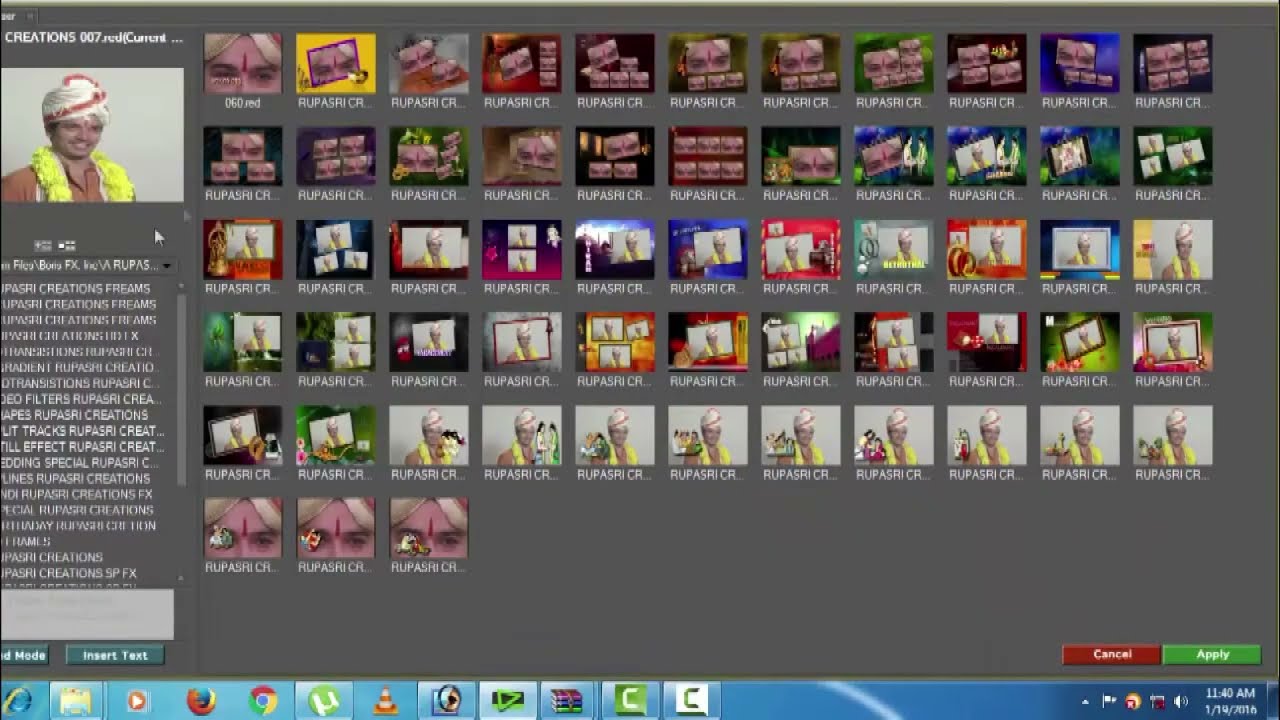Select SPECIAL RUPASRI CREATIONS category

coord(77,510)
